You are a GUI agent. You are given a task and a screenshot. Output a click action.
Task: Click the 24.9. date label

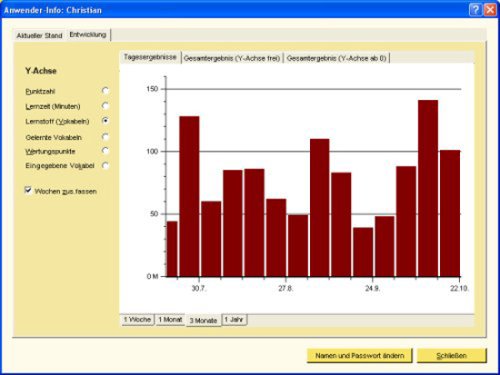(373, 288)
